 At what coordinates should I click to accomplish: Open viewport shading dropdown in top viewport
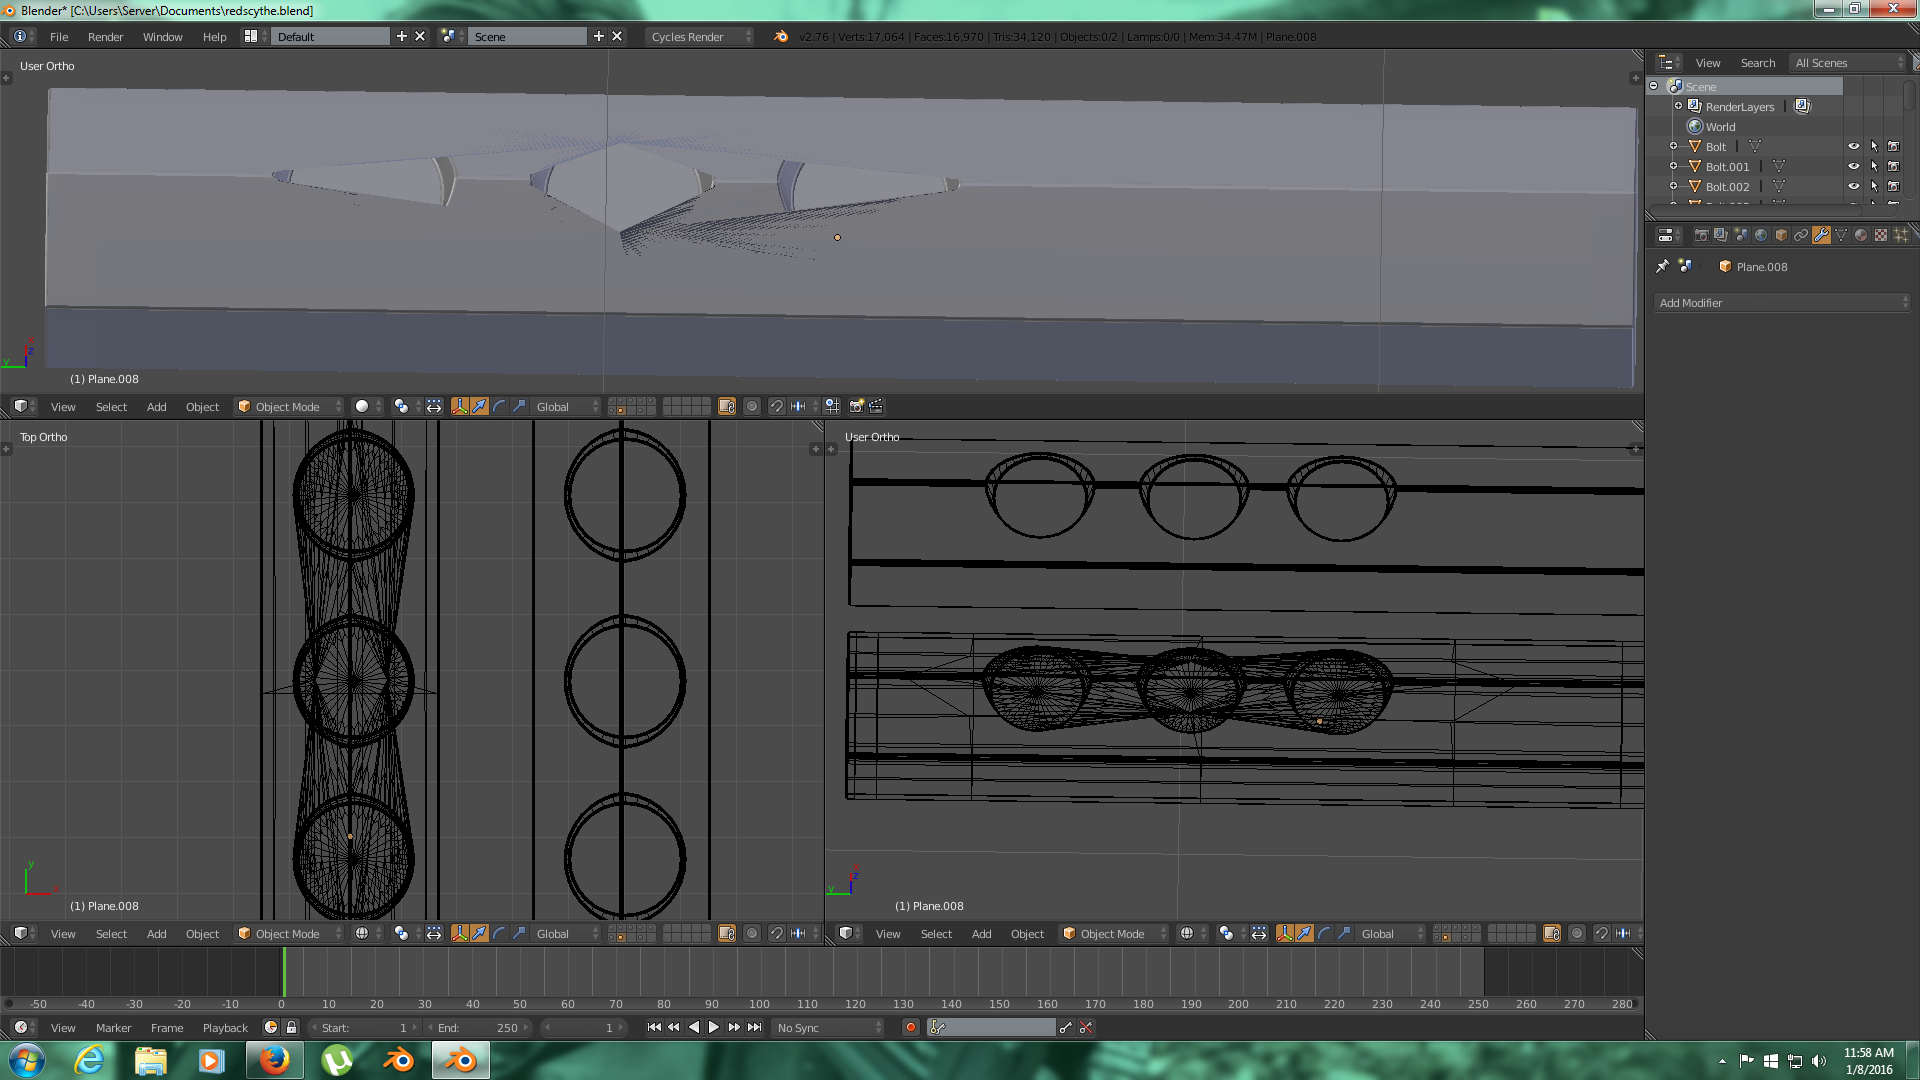tap(368, 406)
